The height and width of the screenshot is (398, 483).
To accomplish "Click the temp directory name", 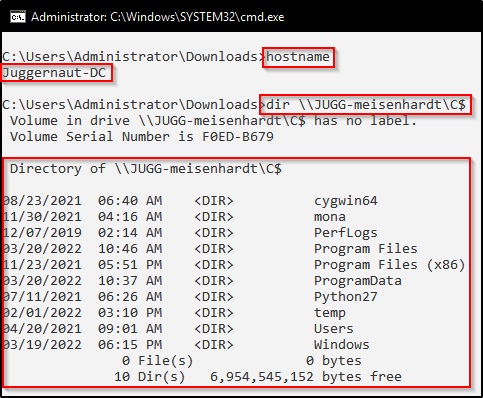I will pyautogui.click(x=330, y=313).
